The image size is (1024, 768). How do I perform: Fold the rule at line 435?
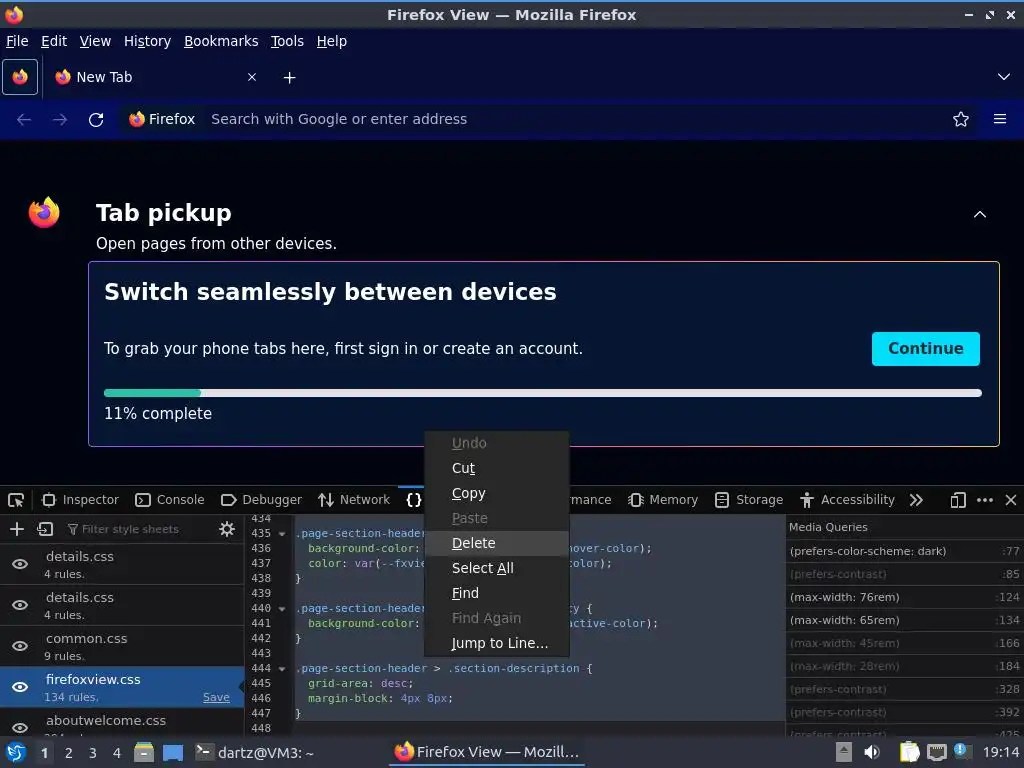[x=282, y=534]
